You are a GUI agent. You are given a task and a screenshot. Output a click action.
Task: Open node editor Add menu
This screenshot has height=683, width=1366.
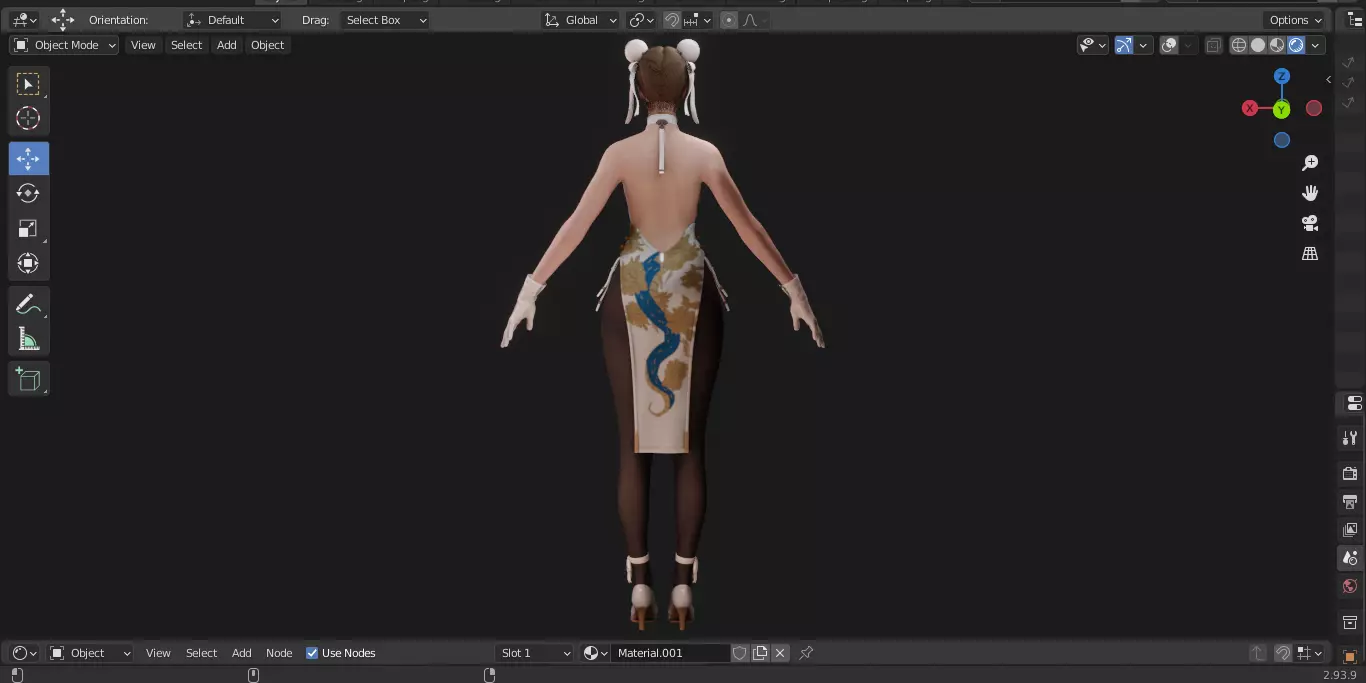[x=242, y=653]
